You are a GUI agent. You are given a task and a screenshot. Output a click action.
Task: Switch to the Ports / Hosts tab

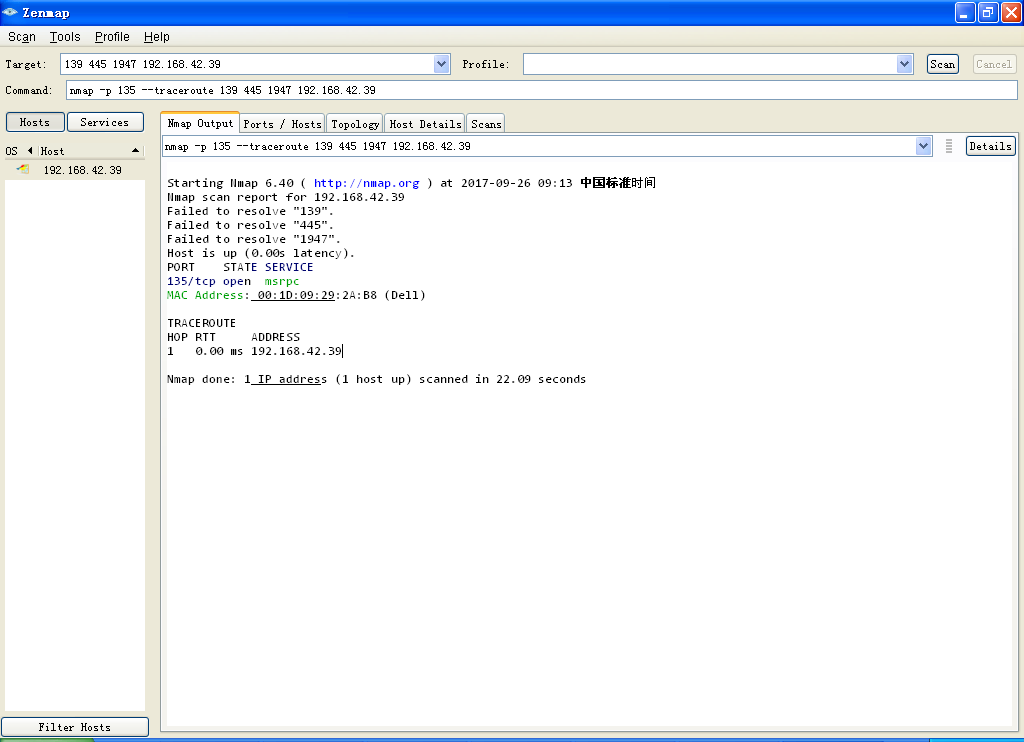282,123
